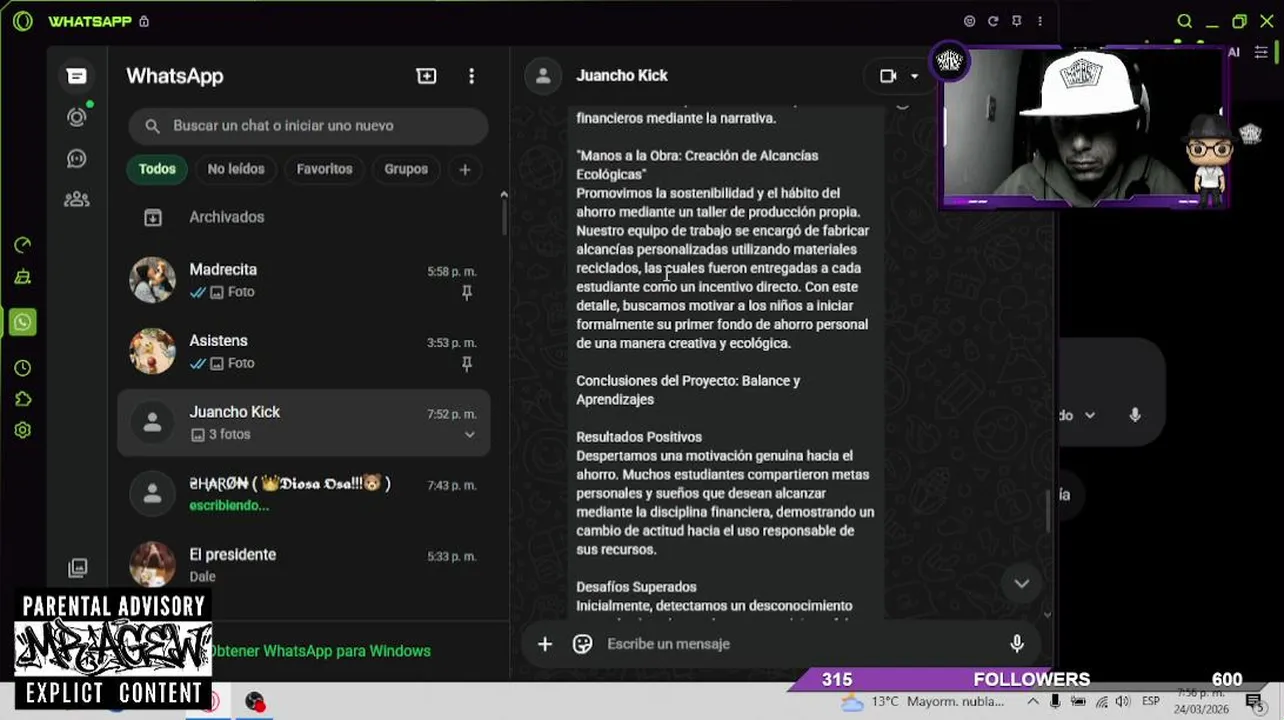Image resolution: width=1284 pixels, height=720 pixels.
Task: Click the browser search magnifier icon
Action: [1184, 21]
